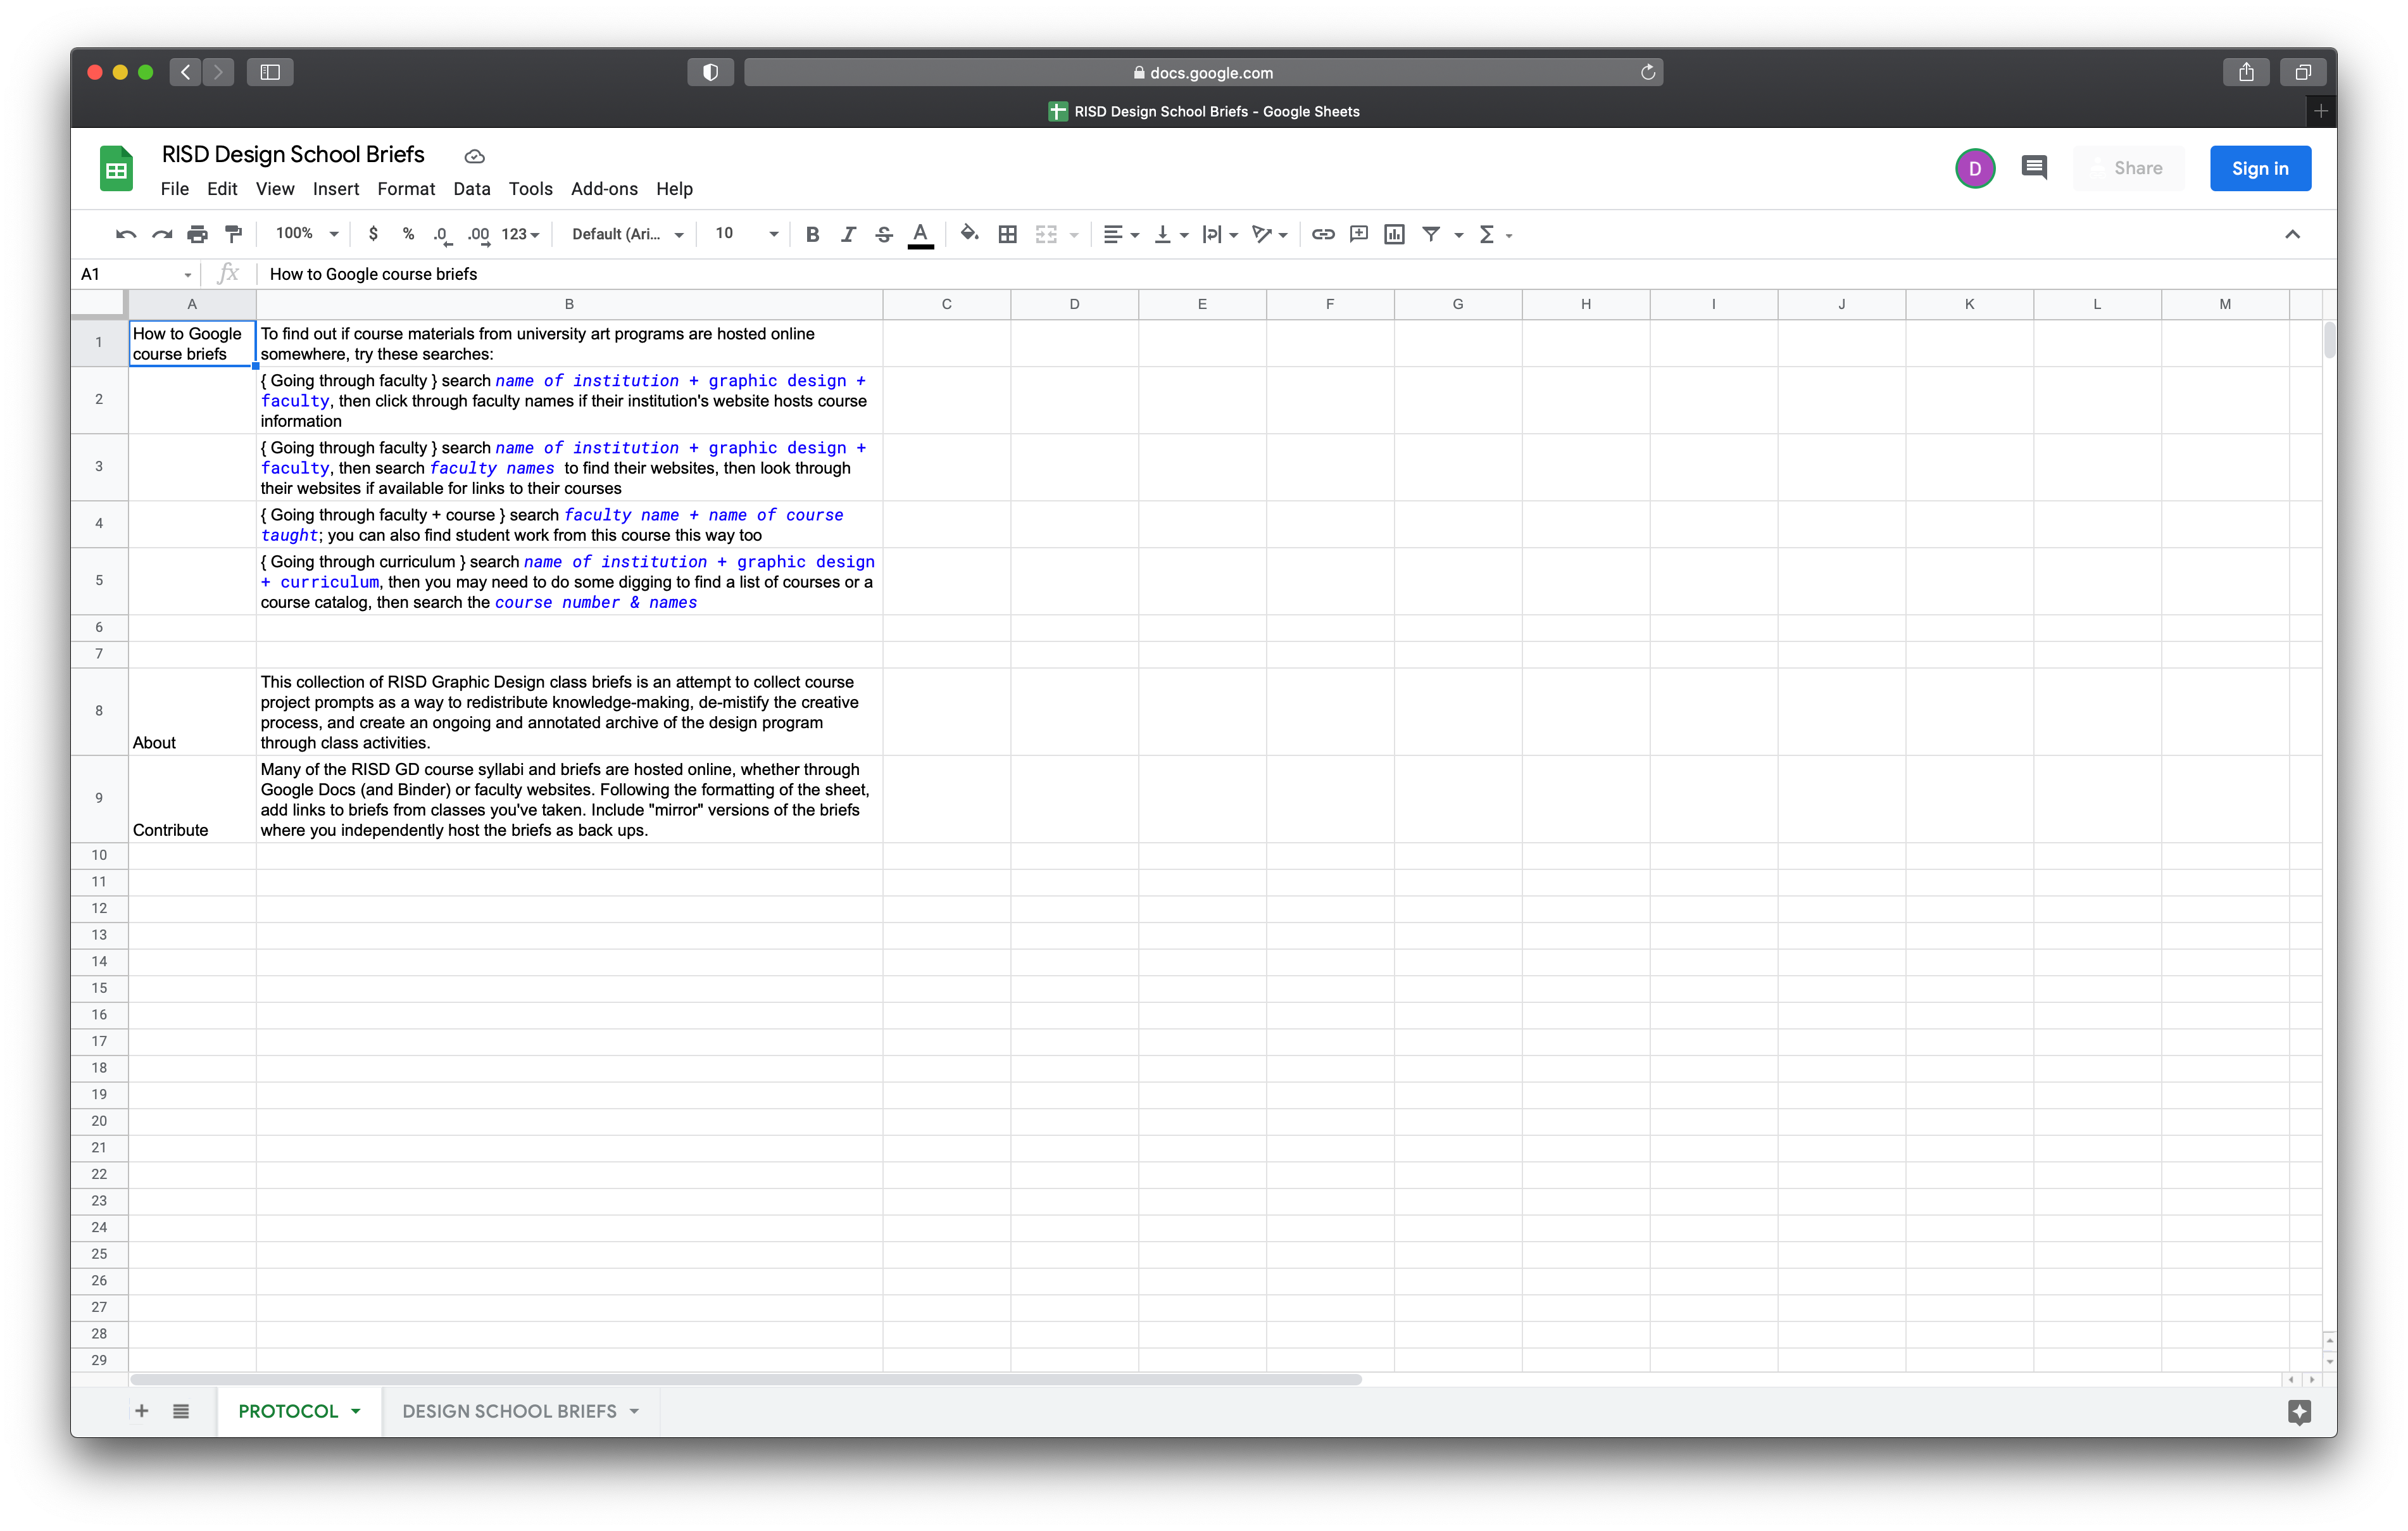Format as currency with dollar icon

pos(373,234)
